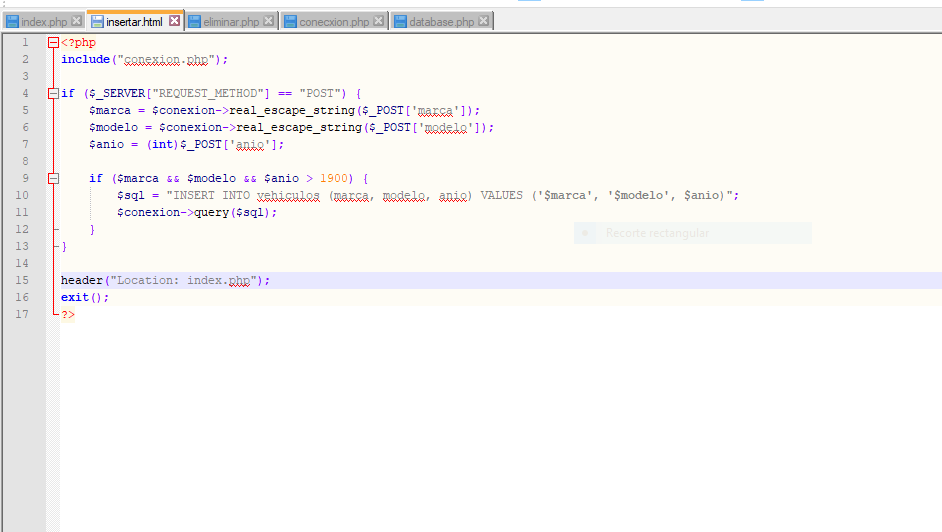Click the disk icon on conecxion.php tab
The height and width of the screenshot is (532, 942).
(290, 21)
